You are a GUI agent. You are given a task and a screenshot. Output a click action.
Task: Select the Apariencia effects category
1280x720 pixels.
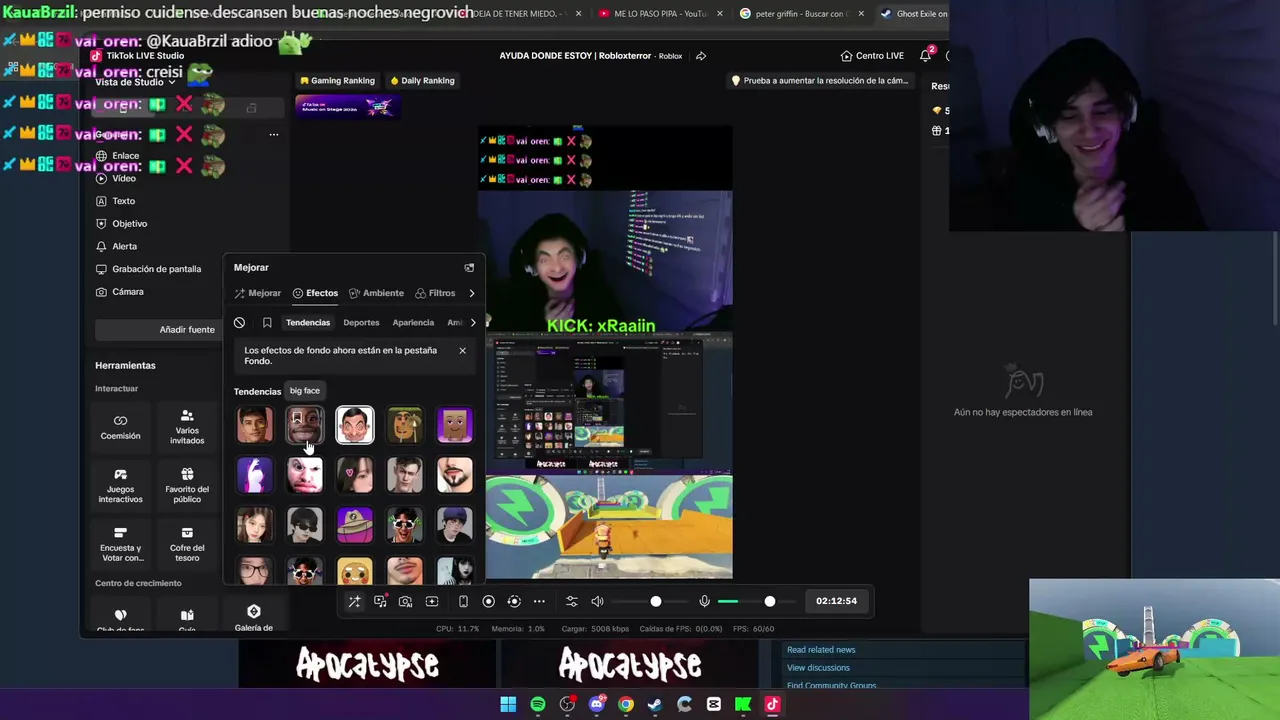pos(413,323)
